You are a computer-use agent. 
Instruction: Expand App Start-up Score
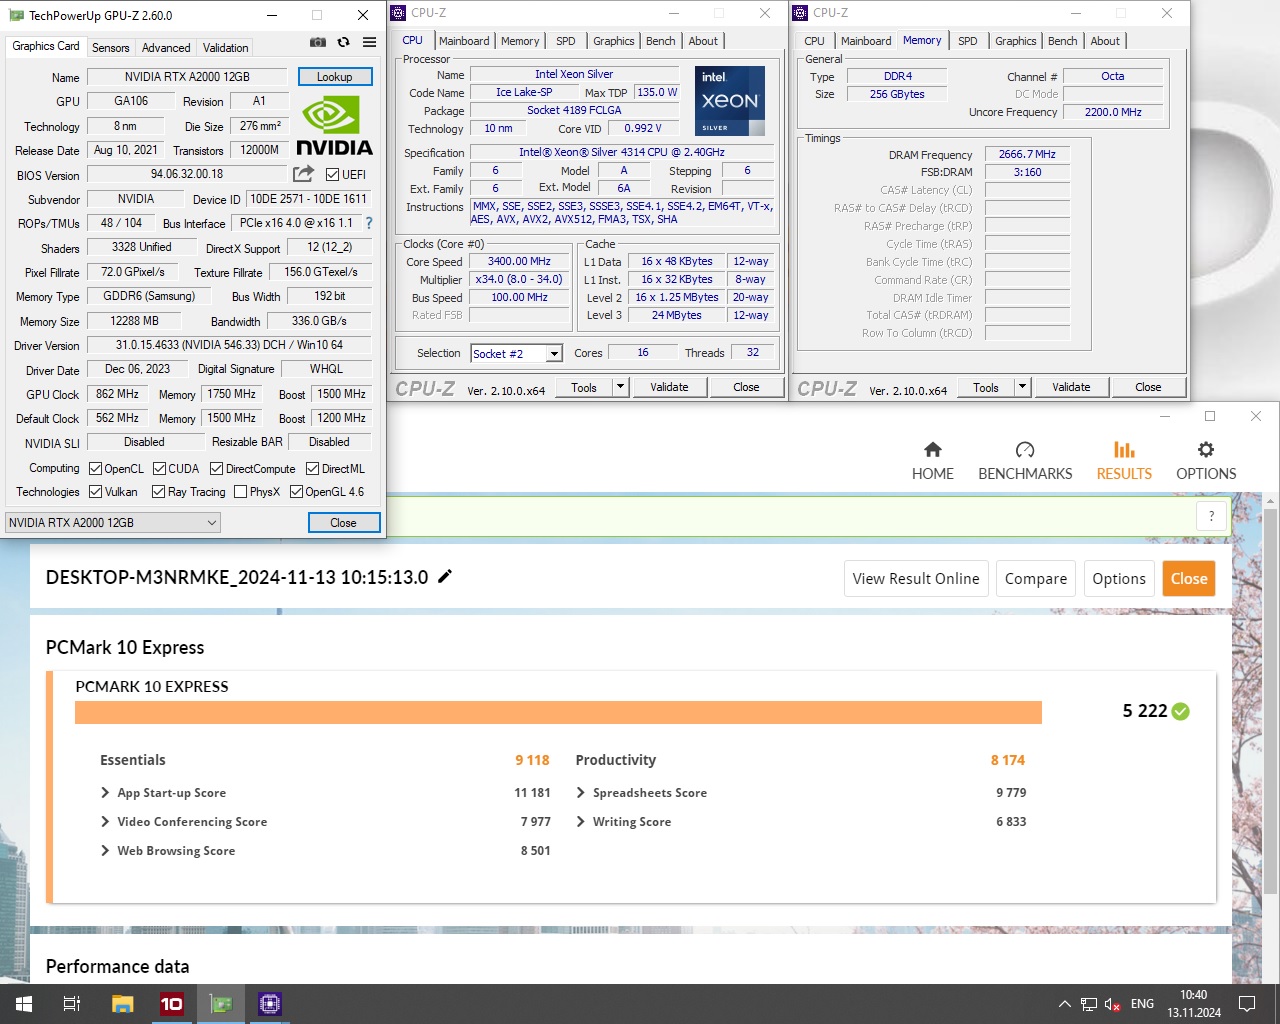106,793
